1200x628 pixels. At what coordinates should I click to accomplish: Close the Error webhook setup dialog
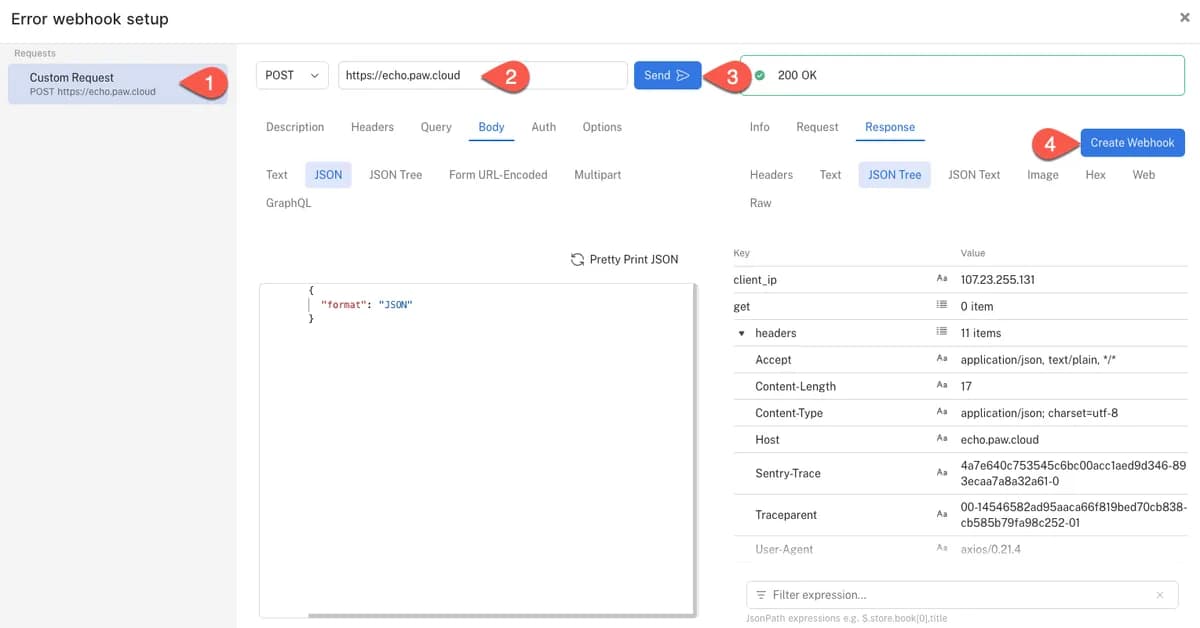[1184, 17]
